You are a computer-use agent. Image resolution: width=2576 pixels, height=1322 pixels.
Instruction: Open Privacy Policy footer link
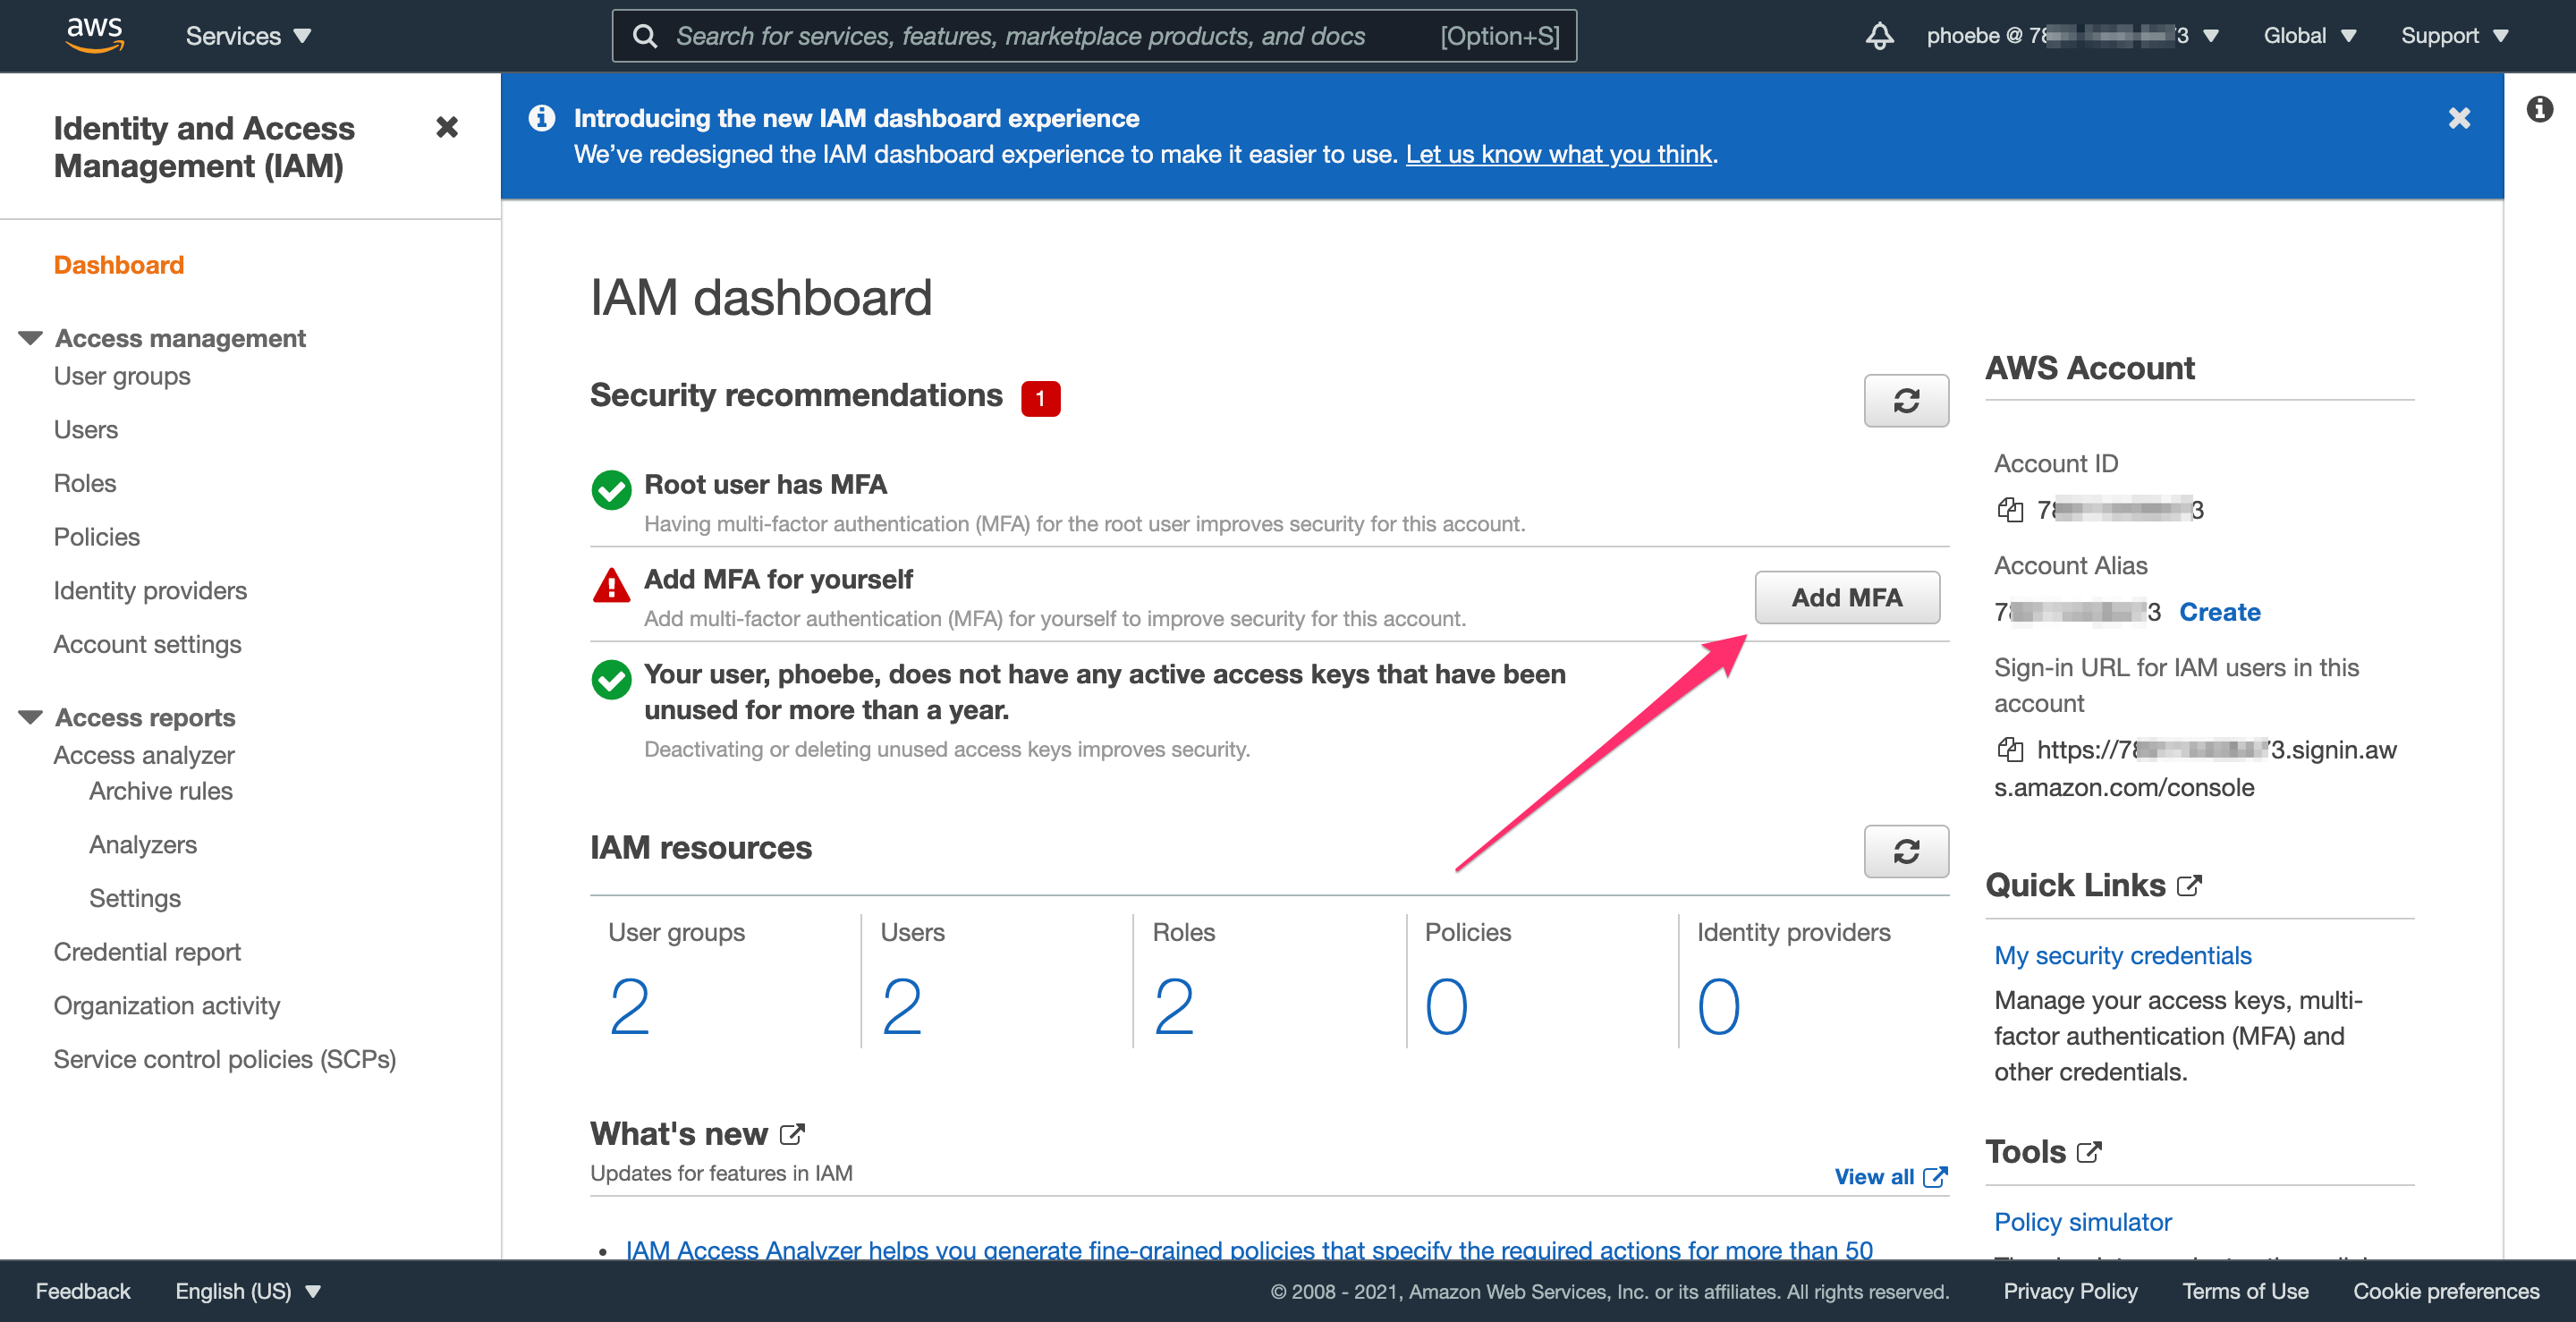pyautogui.click(x=2070, y=1291)
